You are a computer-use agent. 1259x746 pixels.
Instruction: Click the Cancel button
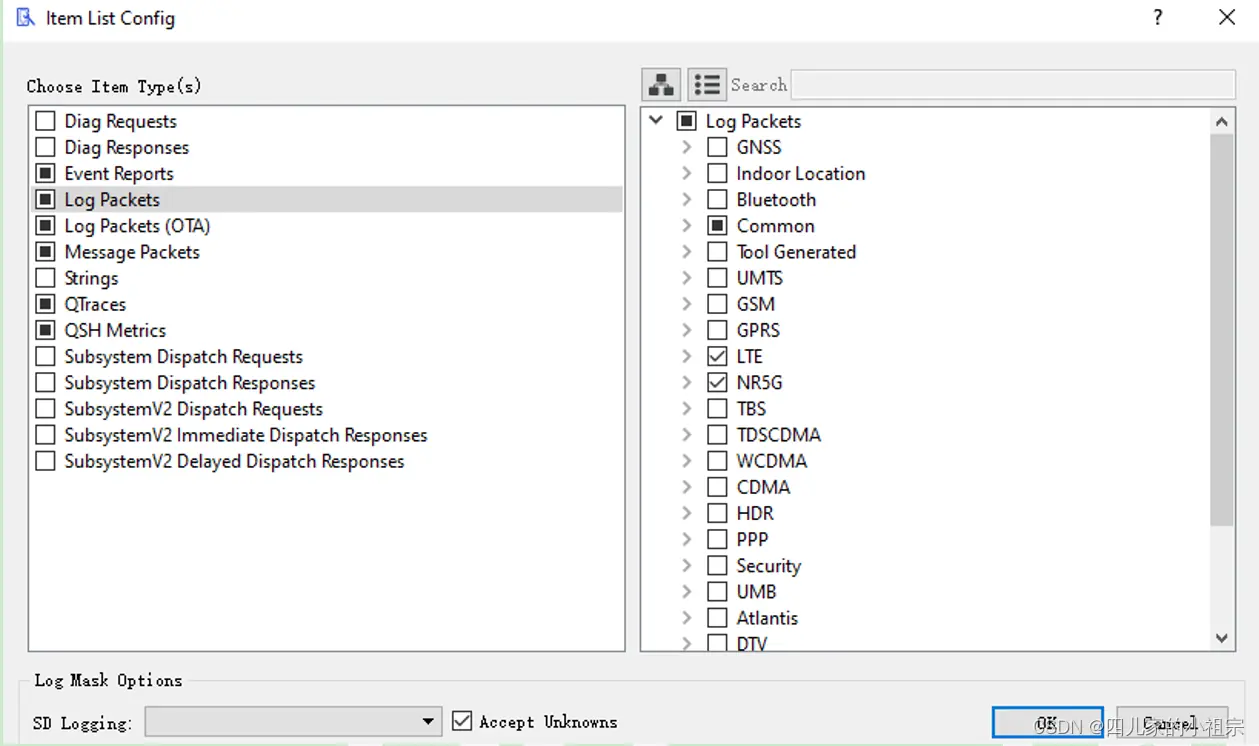[1172, 723]
